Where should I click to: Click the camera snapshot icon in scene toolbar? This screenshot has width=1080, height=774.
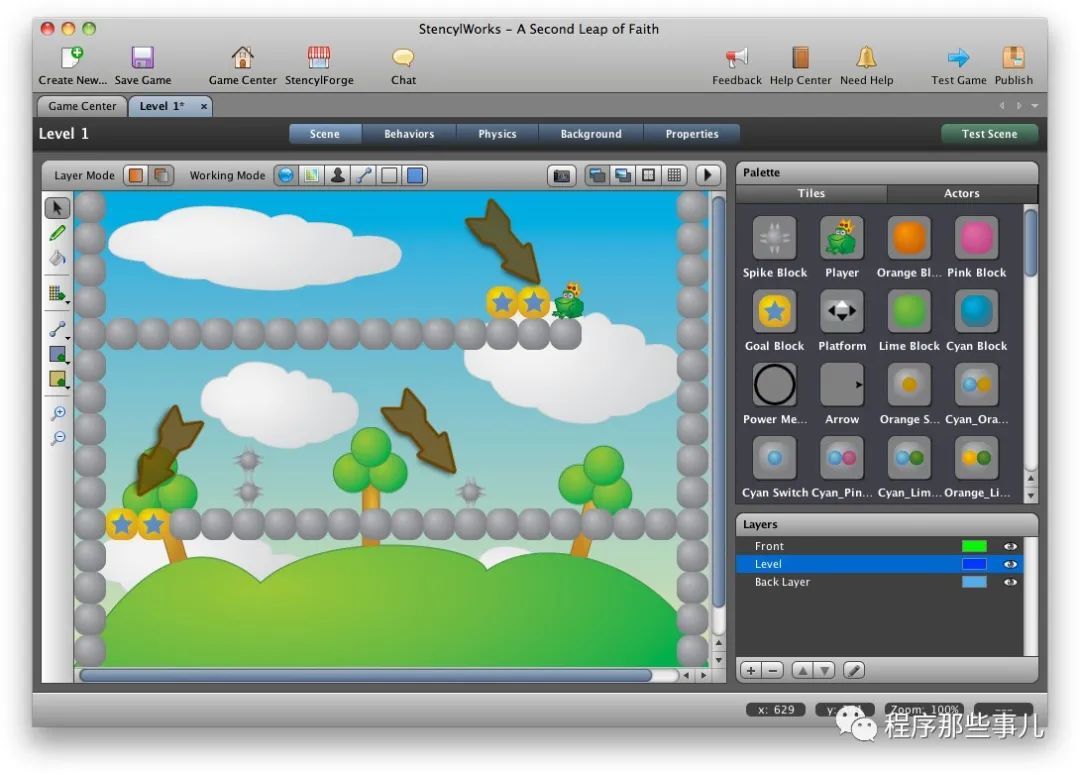coord(562,176)
